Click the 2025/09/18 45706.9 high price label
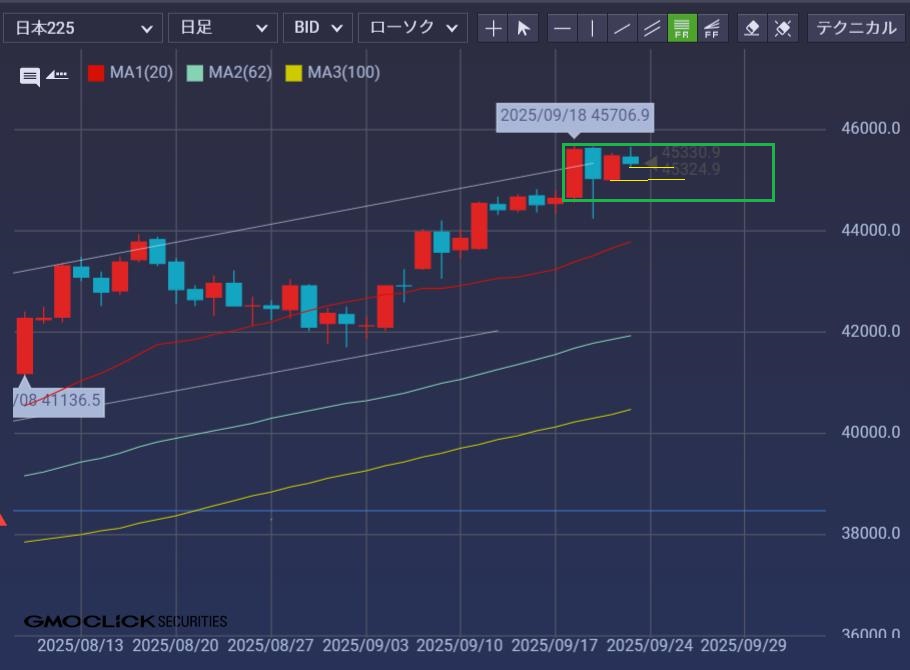The height and width of the screenshot is (670, 910). [x=574, y=116]
